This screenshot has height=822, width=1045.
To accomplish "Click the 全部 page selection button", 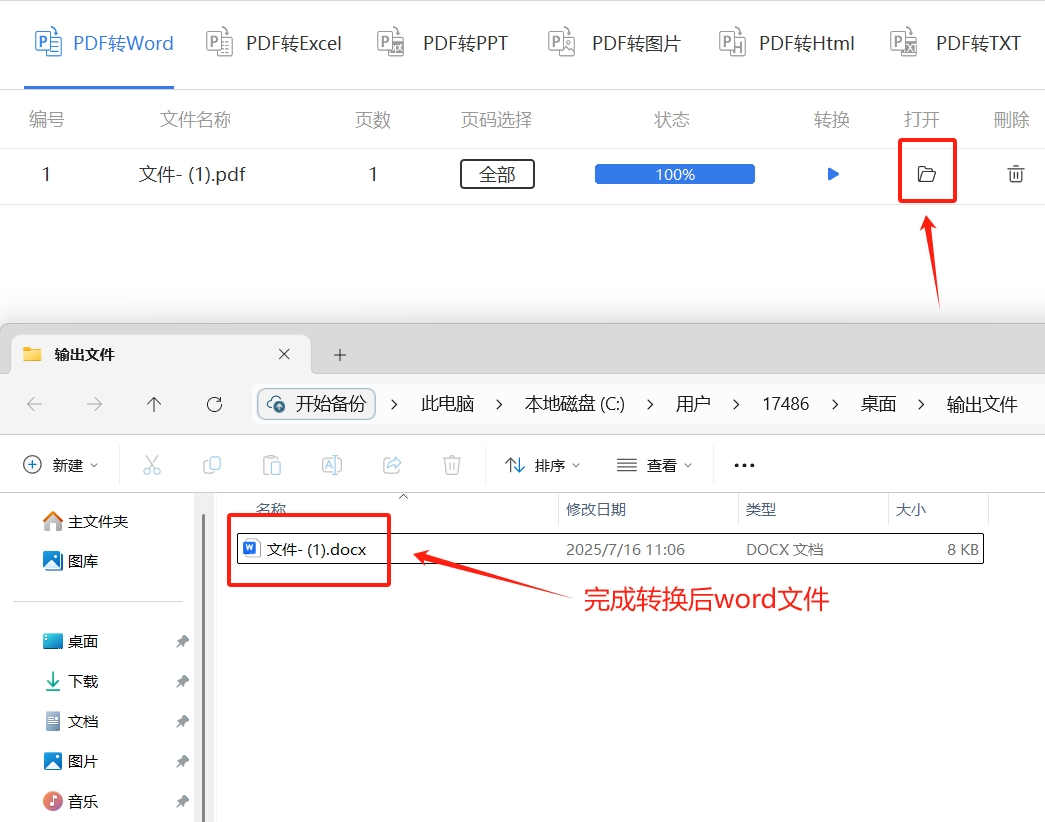I will click(x=497, y=173).
